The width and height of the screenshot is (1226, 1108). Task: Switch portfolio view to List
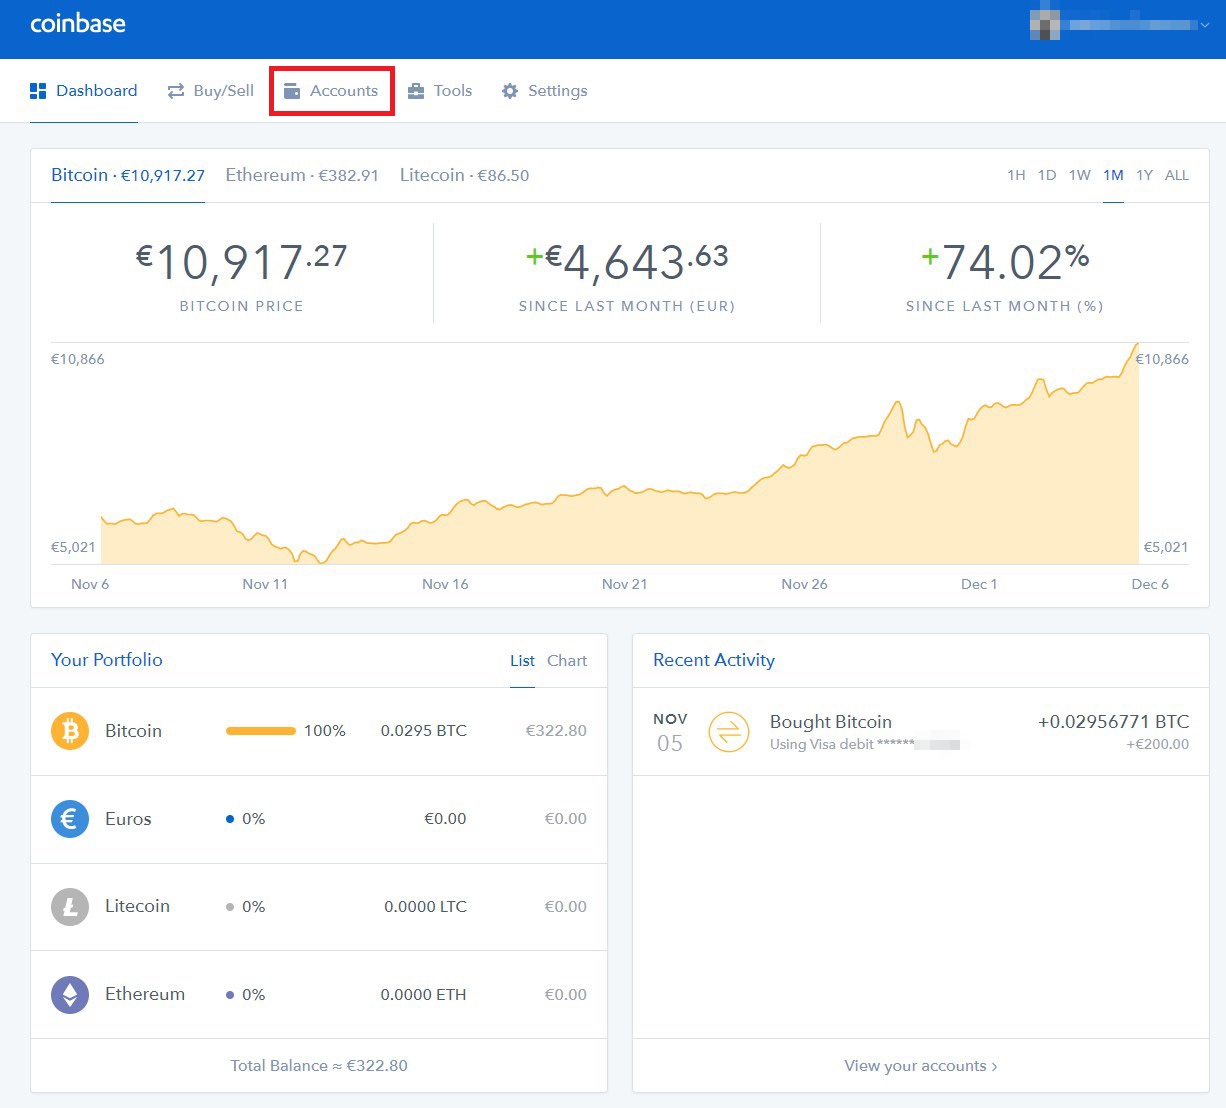point(522,661)
